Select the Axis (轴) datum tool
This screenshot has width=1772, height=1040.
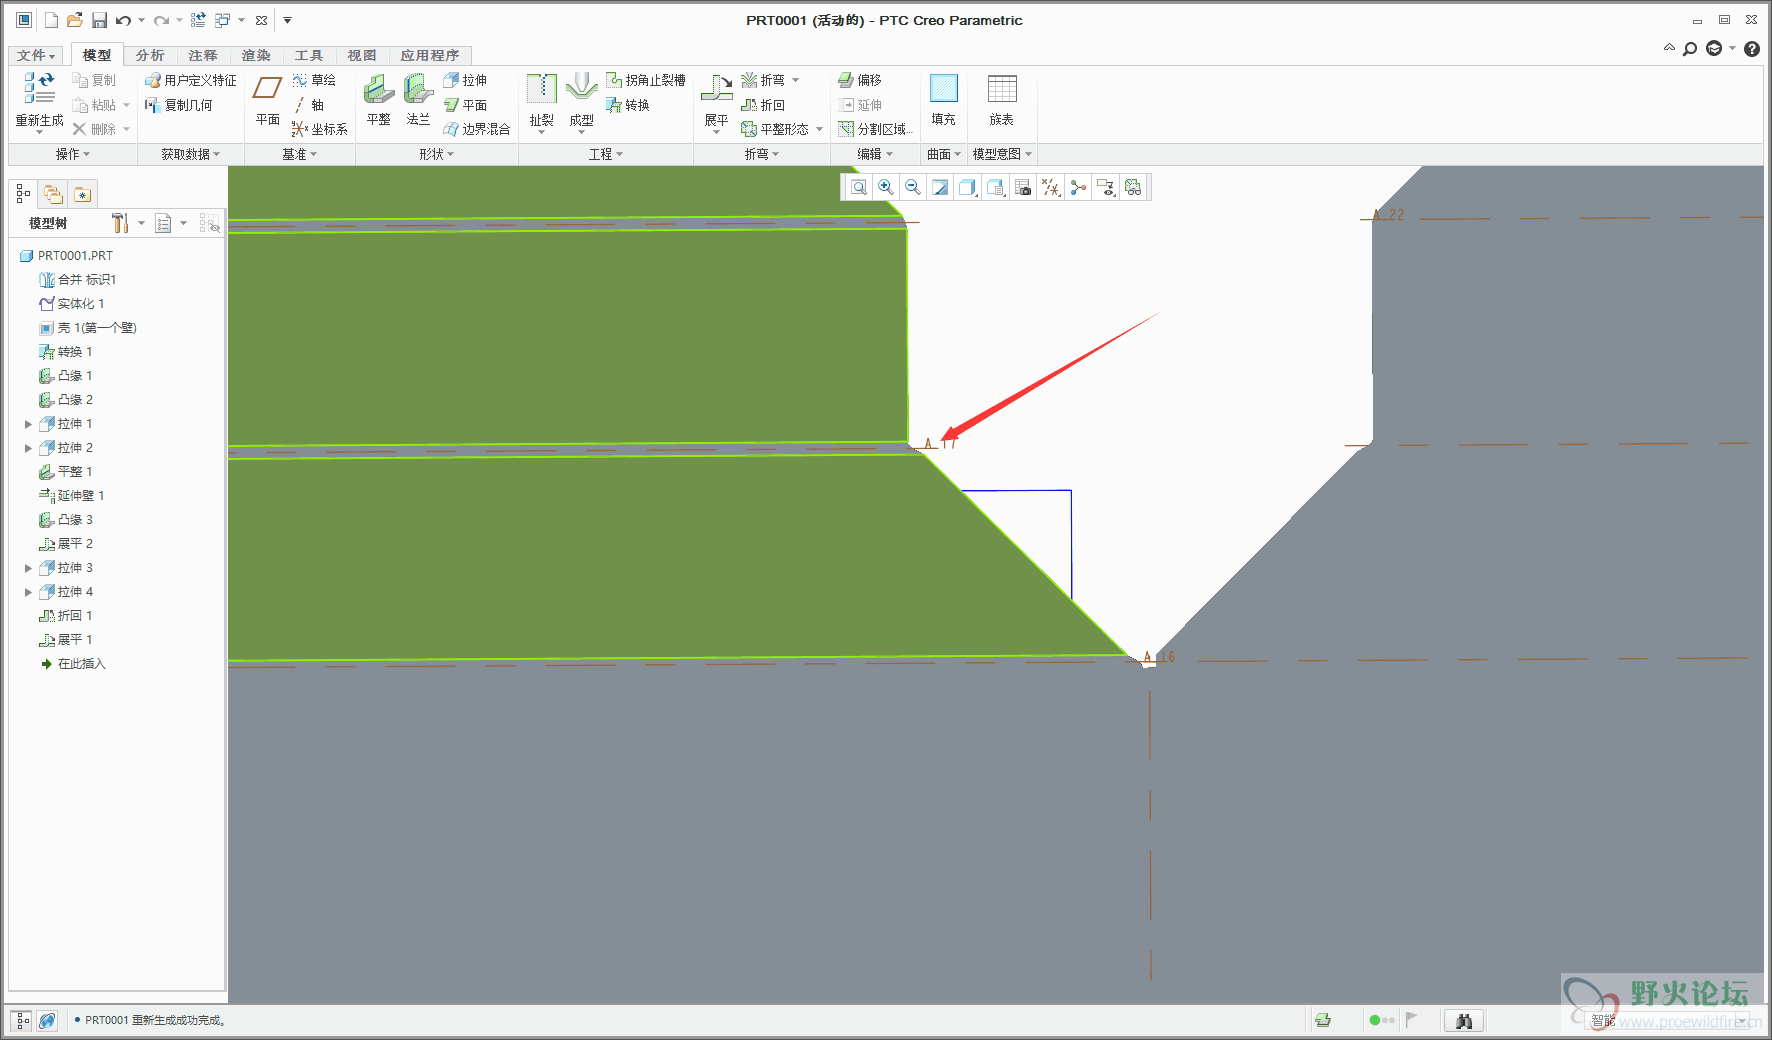308,105
